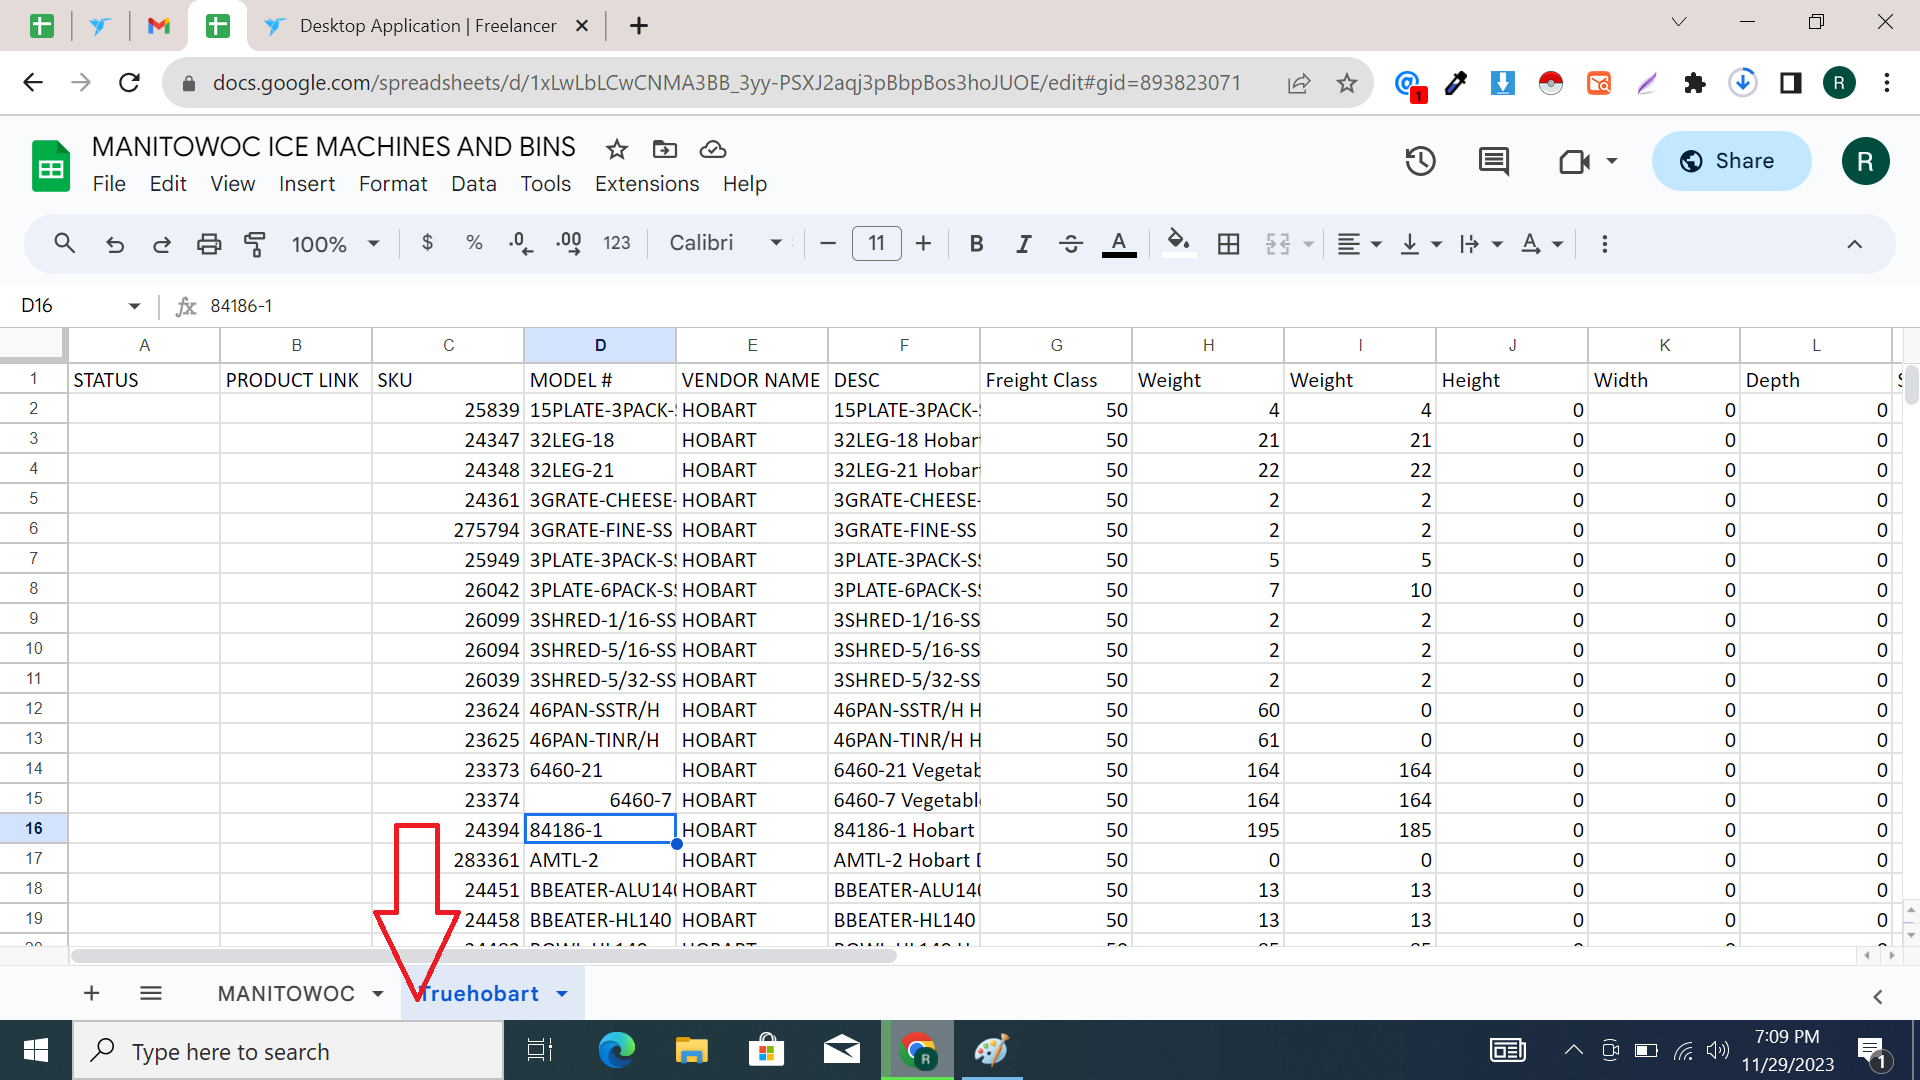Increase font size with plus button

click(923, 243)
